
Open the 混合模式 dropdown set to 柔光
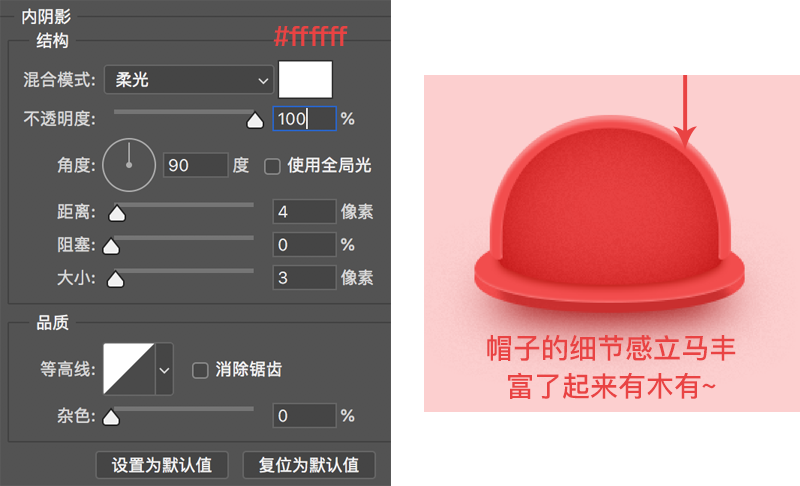pyautogui.click(x=189, y=80)
